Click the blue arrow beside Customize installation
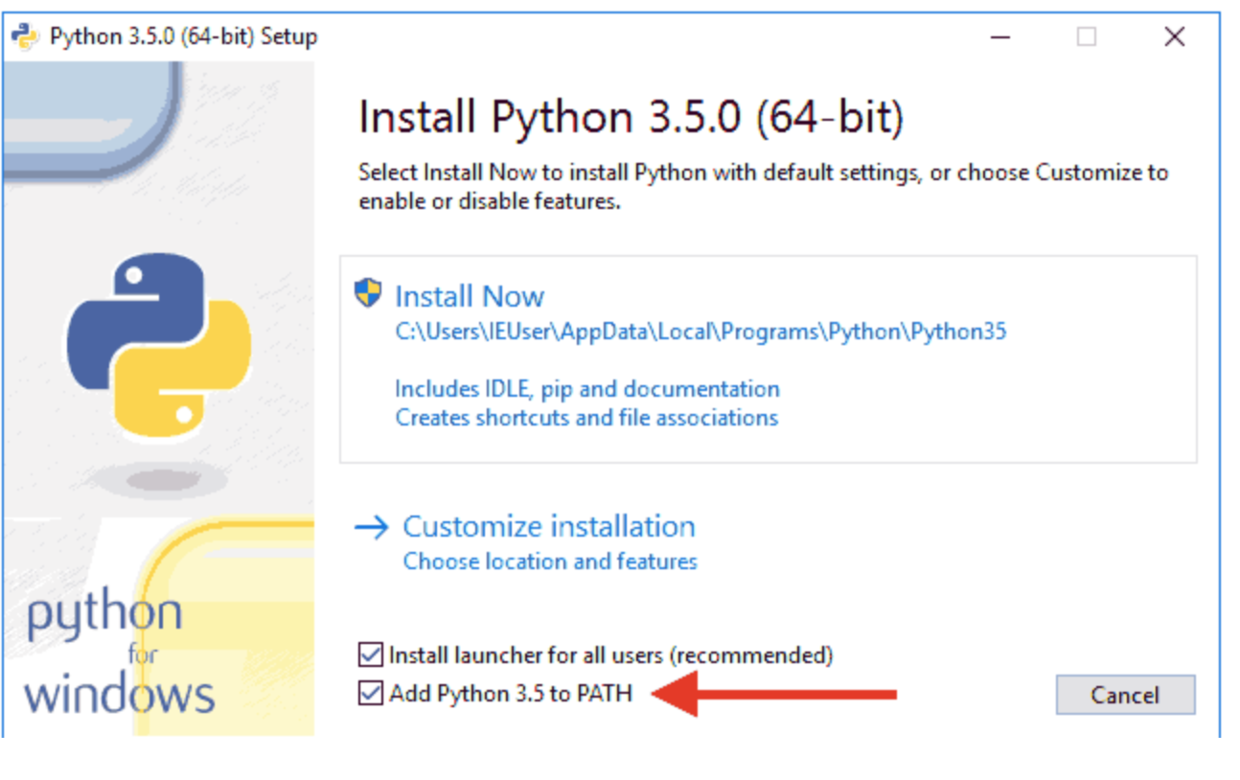The width and height of the screenshot is (1240, 780). 371,528
